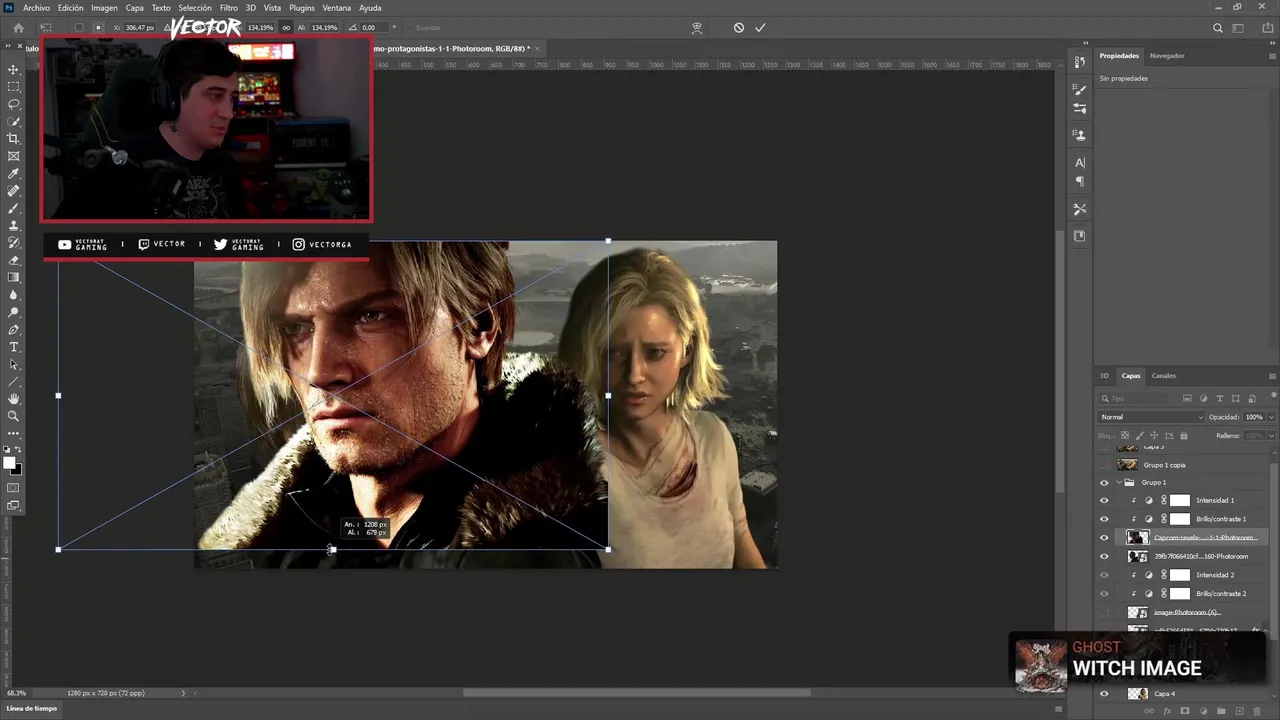1280x720 pixels.
Task: Select the Eyedropper tool
Action: (14, 174)
